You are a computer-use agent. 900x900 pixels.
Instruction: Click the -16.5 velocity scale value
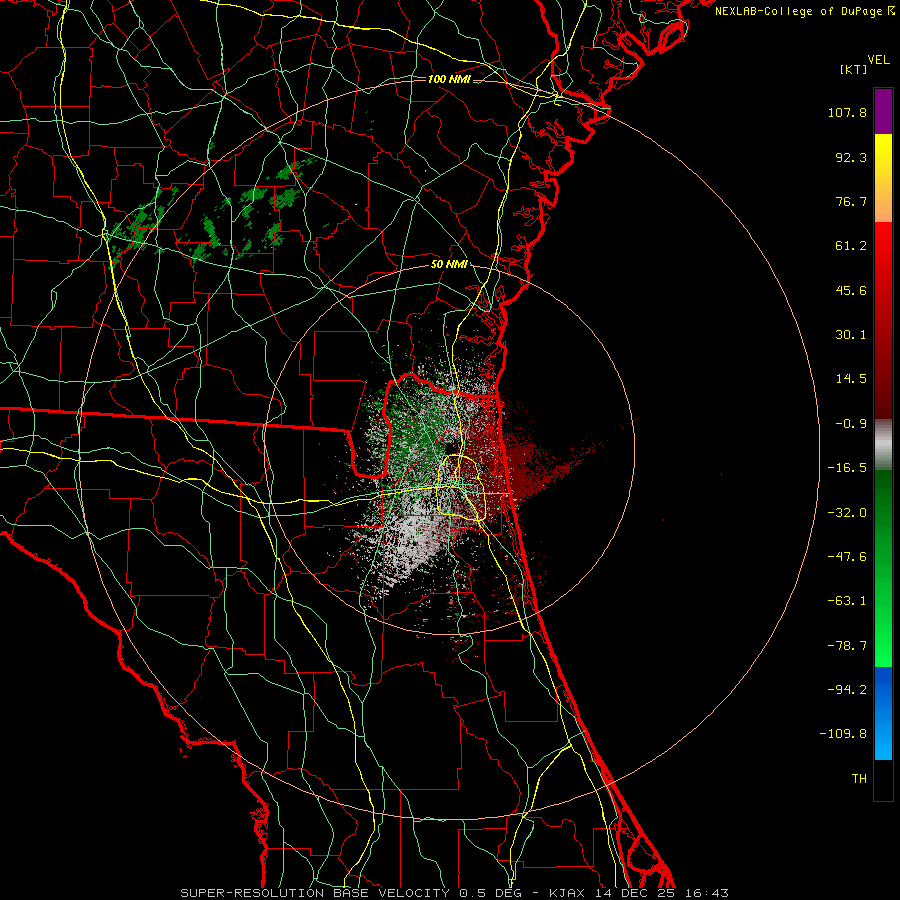[847, 468]
